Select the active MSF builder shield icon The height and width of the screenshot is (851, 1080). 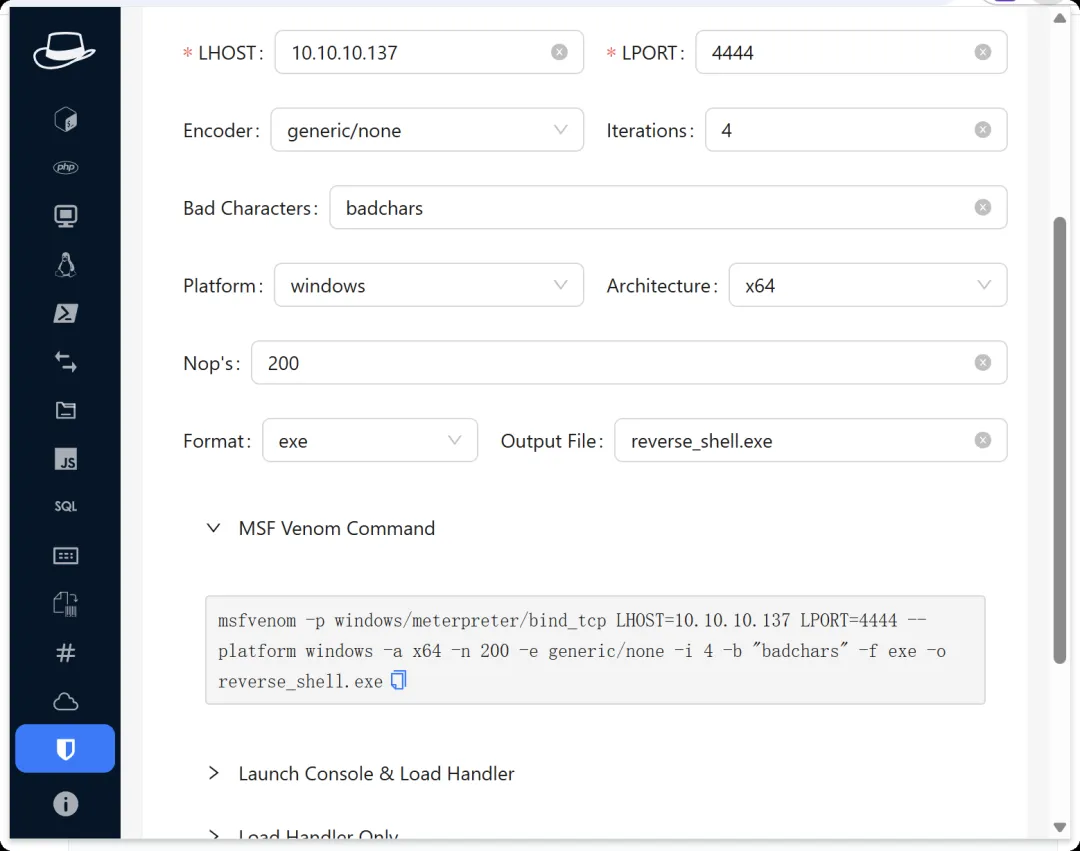point(65,748)
